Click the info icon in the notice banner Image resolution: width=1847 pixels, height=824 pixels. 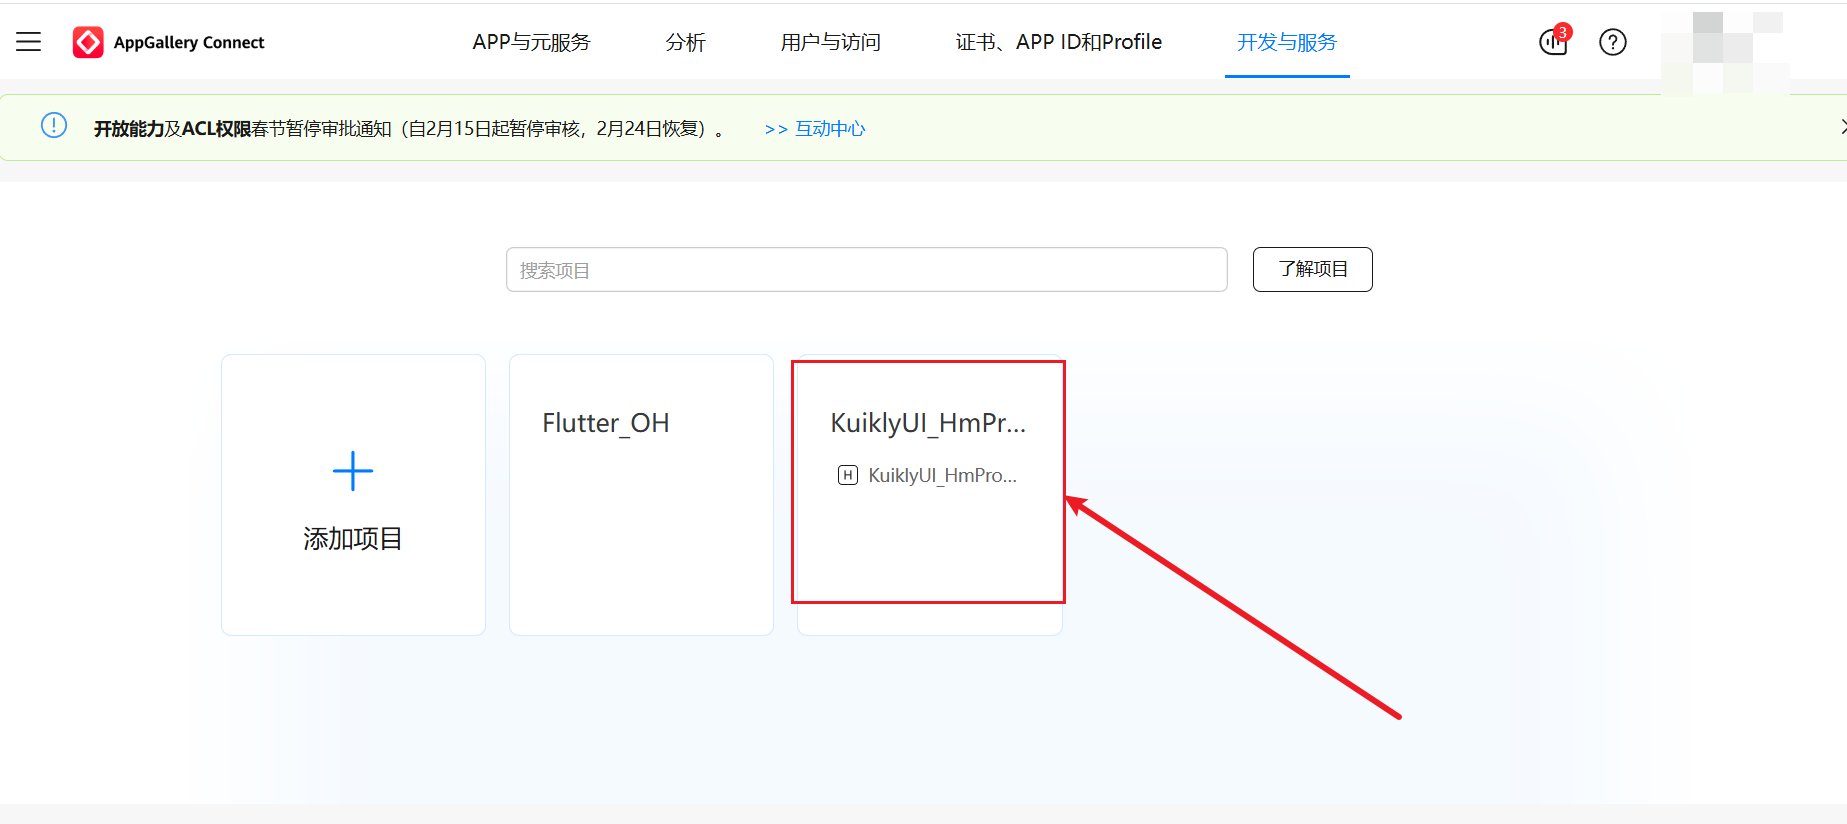(54, 125)
